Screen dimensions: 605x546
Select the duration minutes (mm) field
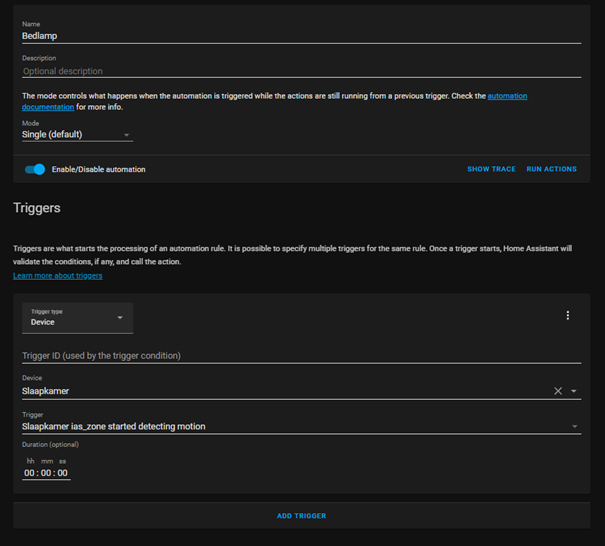(46, 473)
